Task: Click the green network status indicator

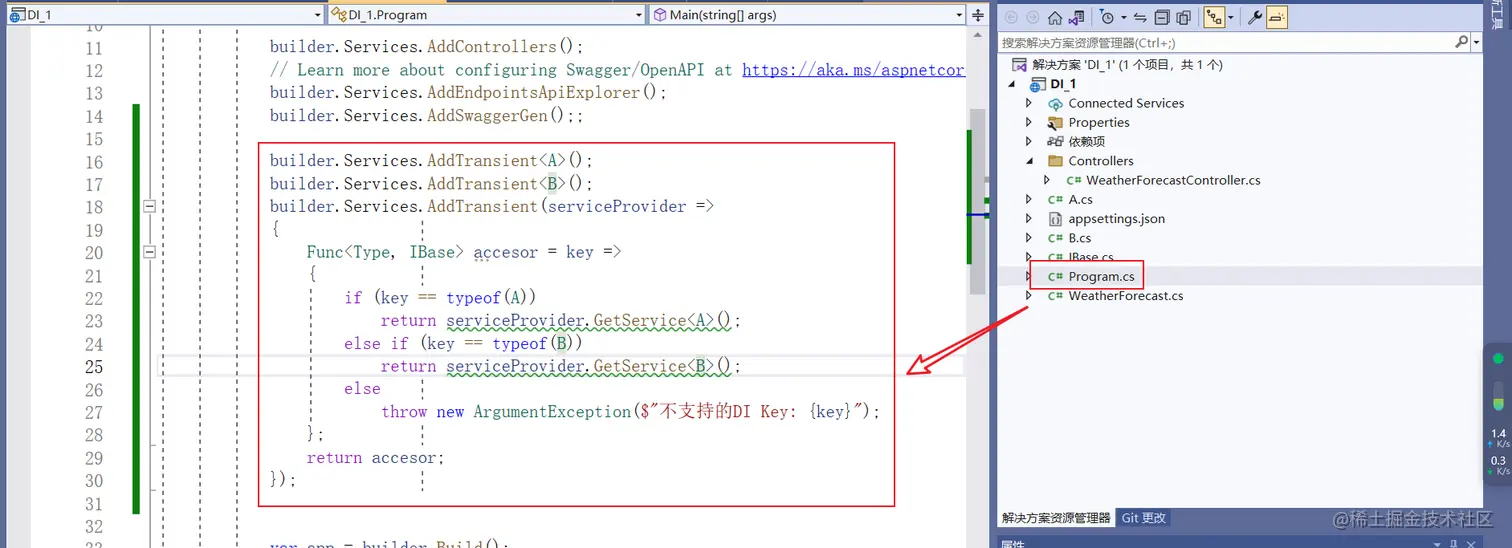Action: click(x=1498, y=358)
